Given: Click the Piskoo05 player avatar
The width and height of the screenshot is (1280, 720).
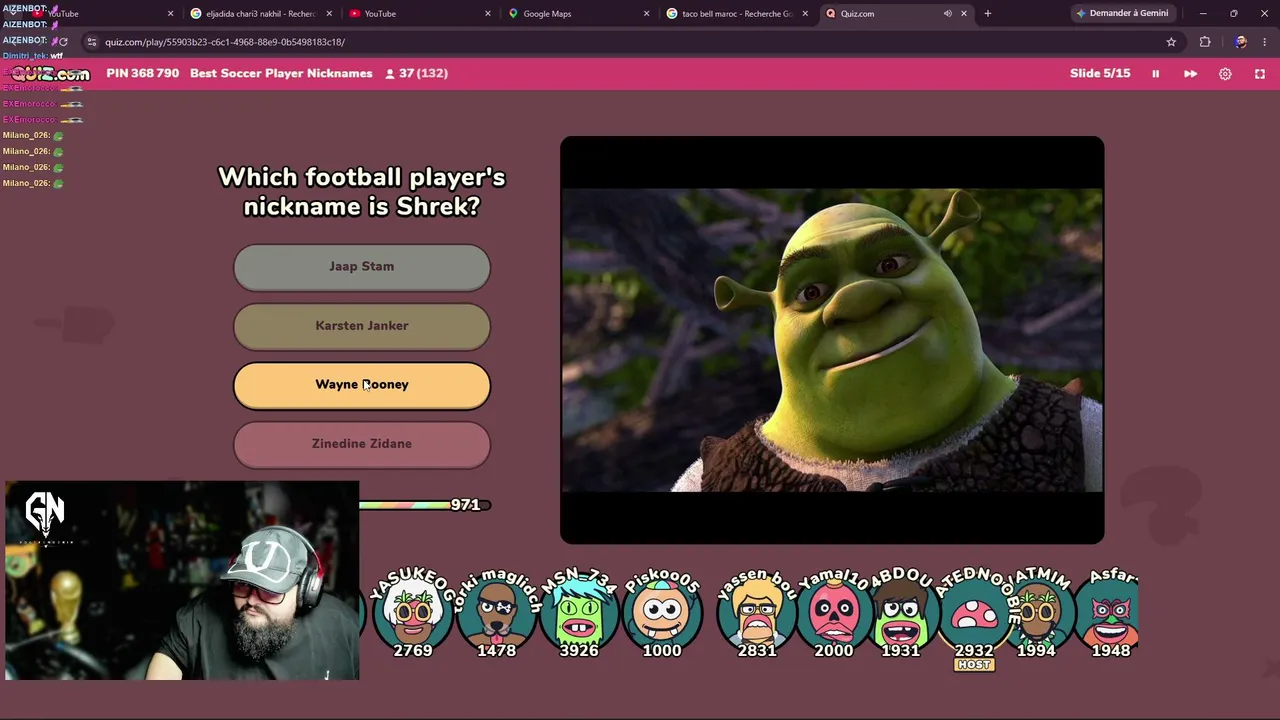Looking at the screenshot, I should 662,612.
